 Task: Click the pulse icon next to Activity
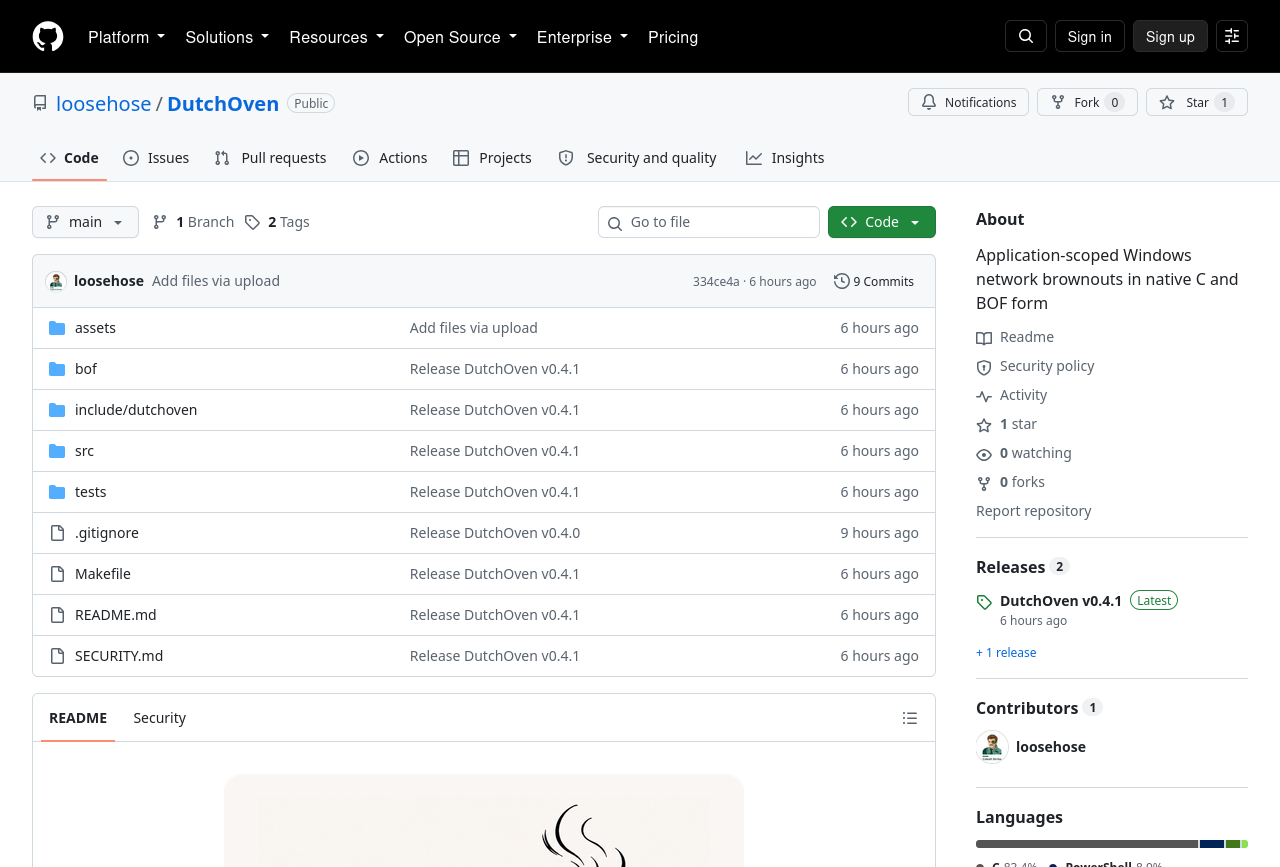pos(984,396)
